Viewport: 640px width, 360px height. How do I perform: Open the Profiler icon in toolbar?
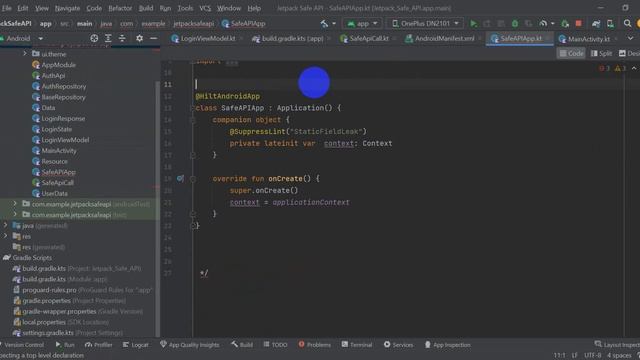click(x=543, y=24)
